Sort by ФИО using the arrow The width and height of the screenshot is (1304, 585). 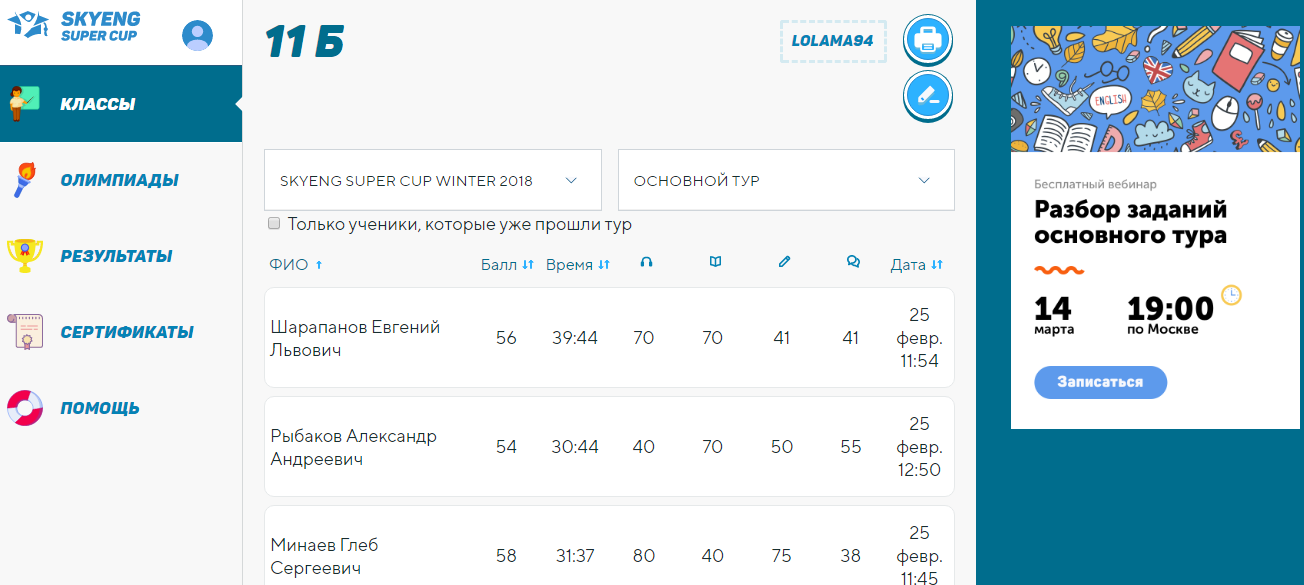[x=319, y=265]
